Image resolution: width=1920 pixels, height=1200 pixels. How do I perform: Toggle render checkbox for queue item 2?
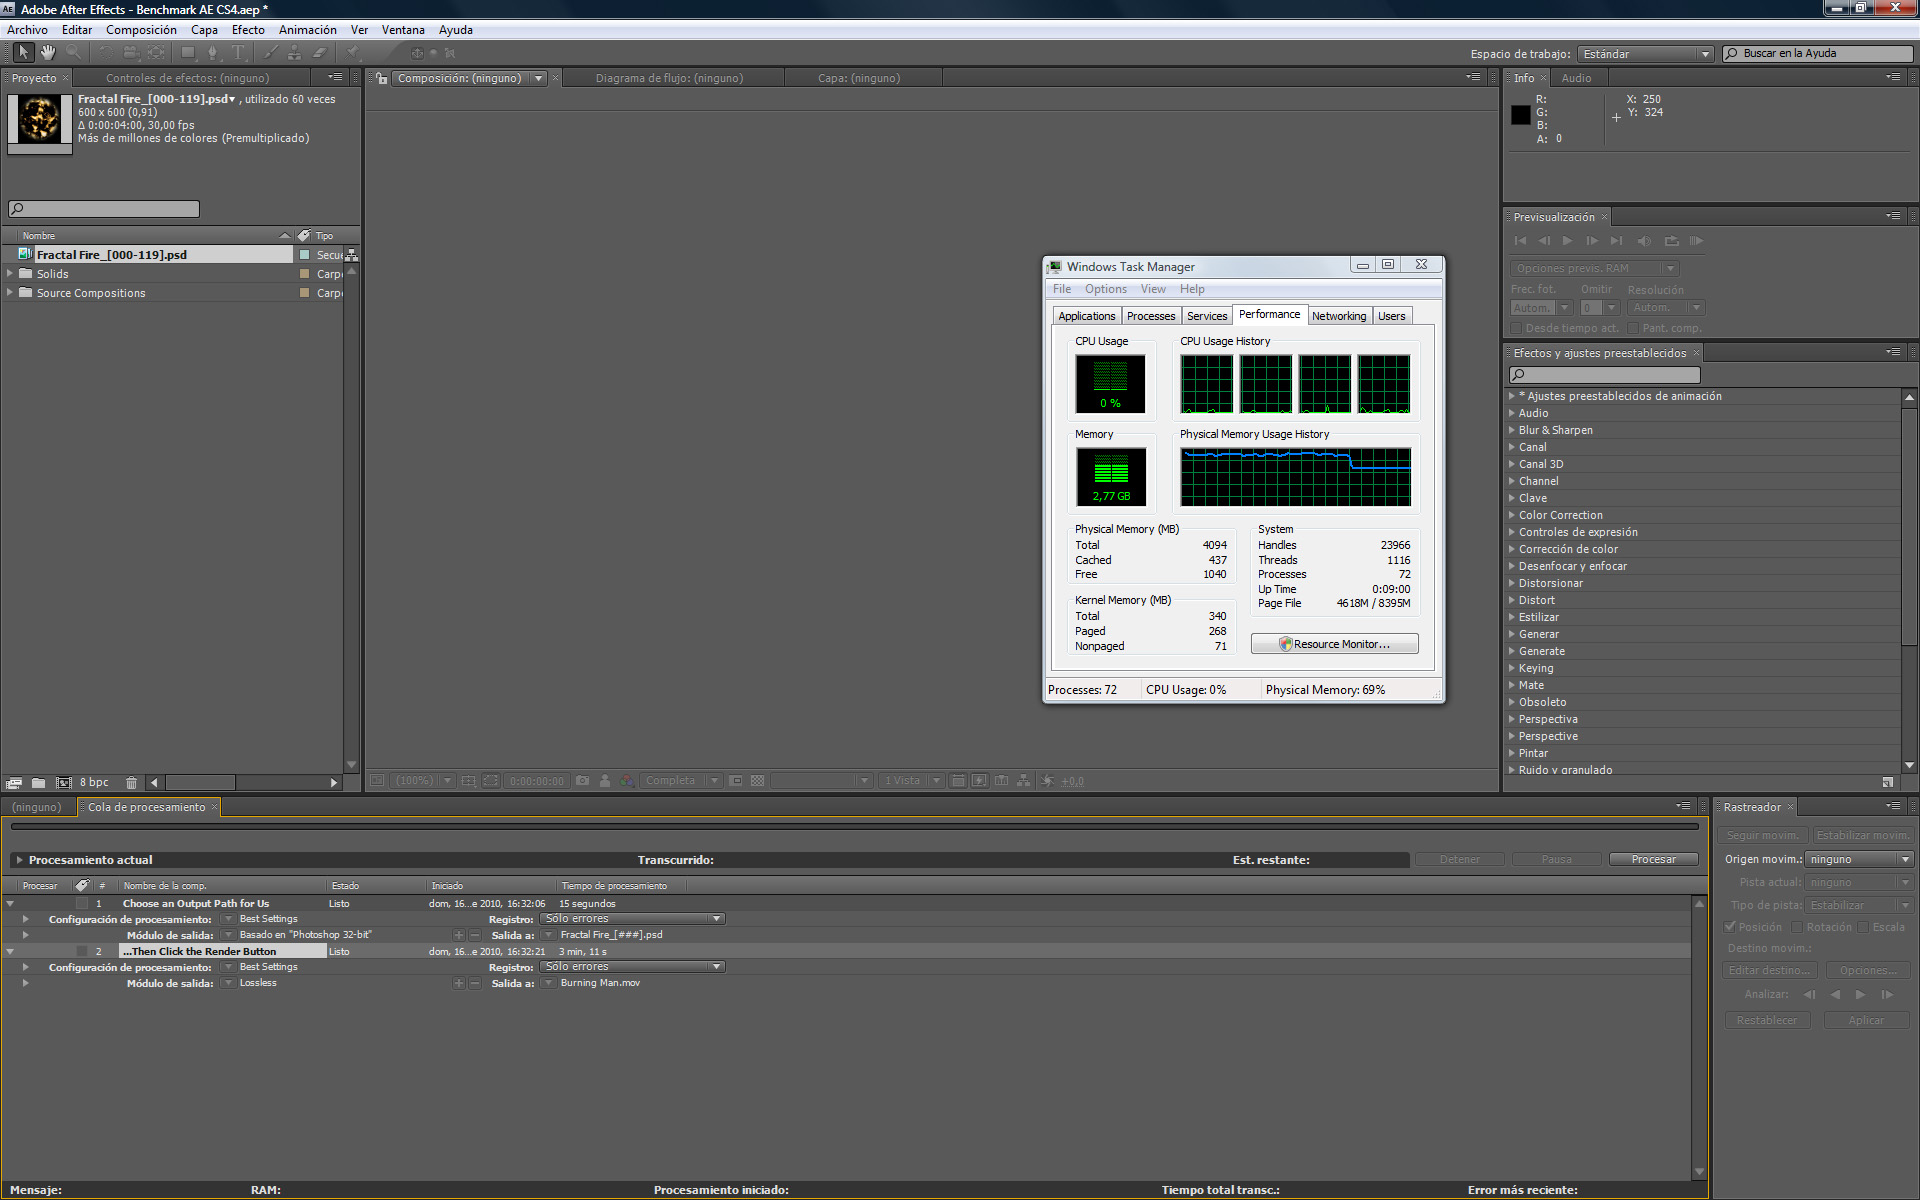(82, 952)
